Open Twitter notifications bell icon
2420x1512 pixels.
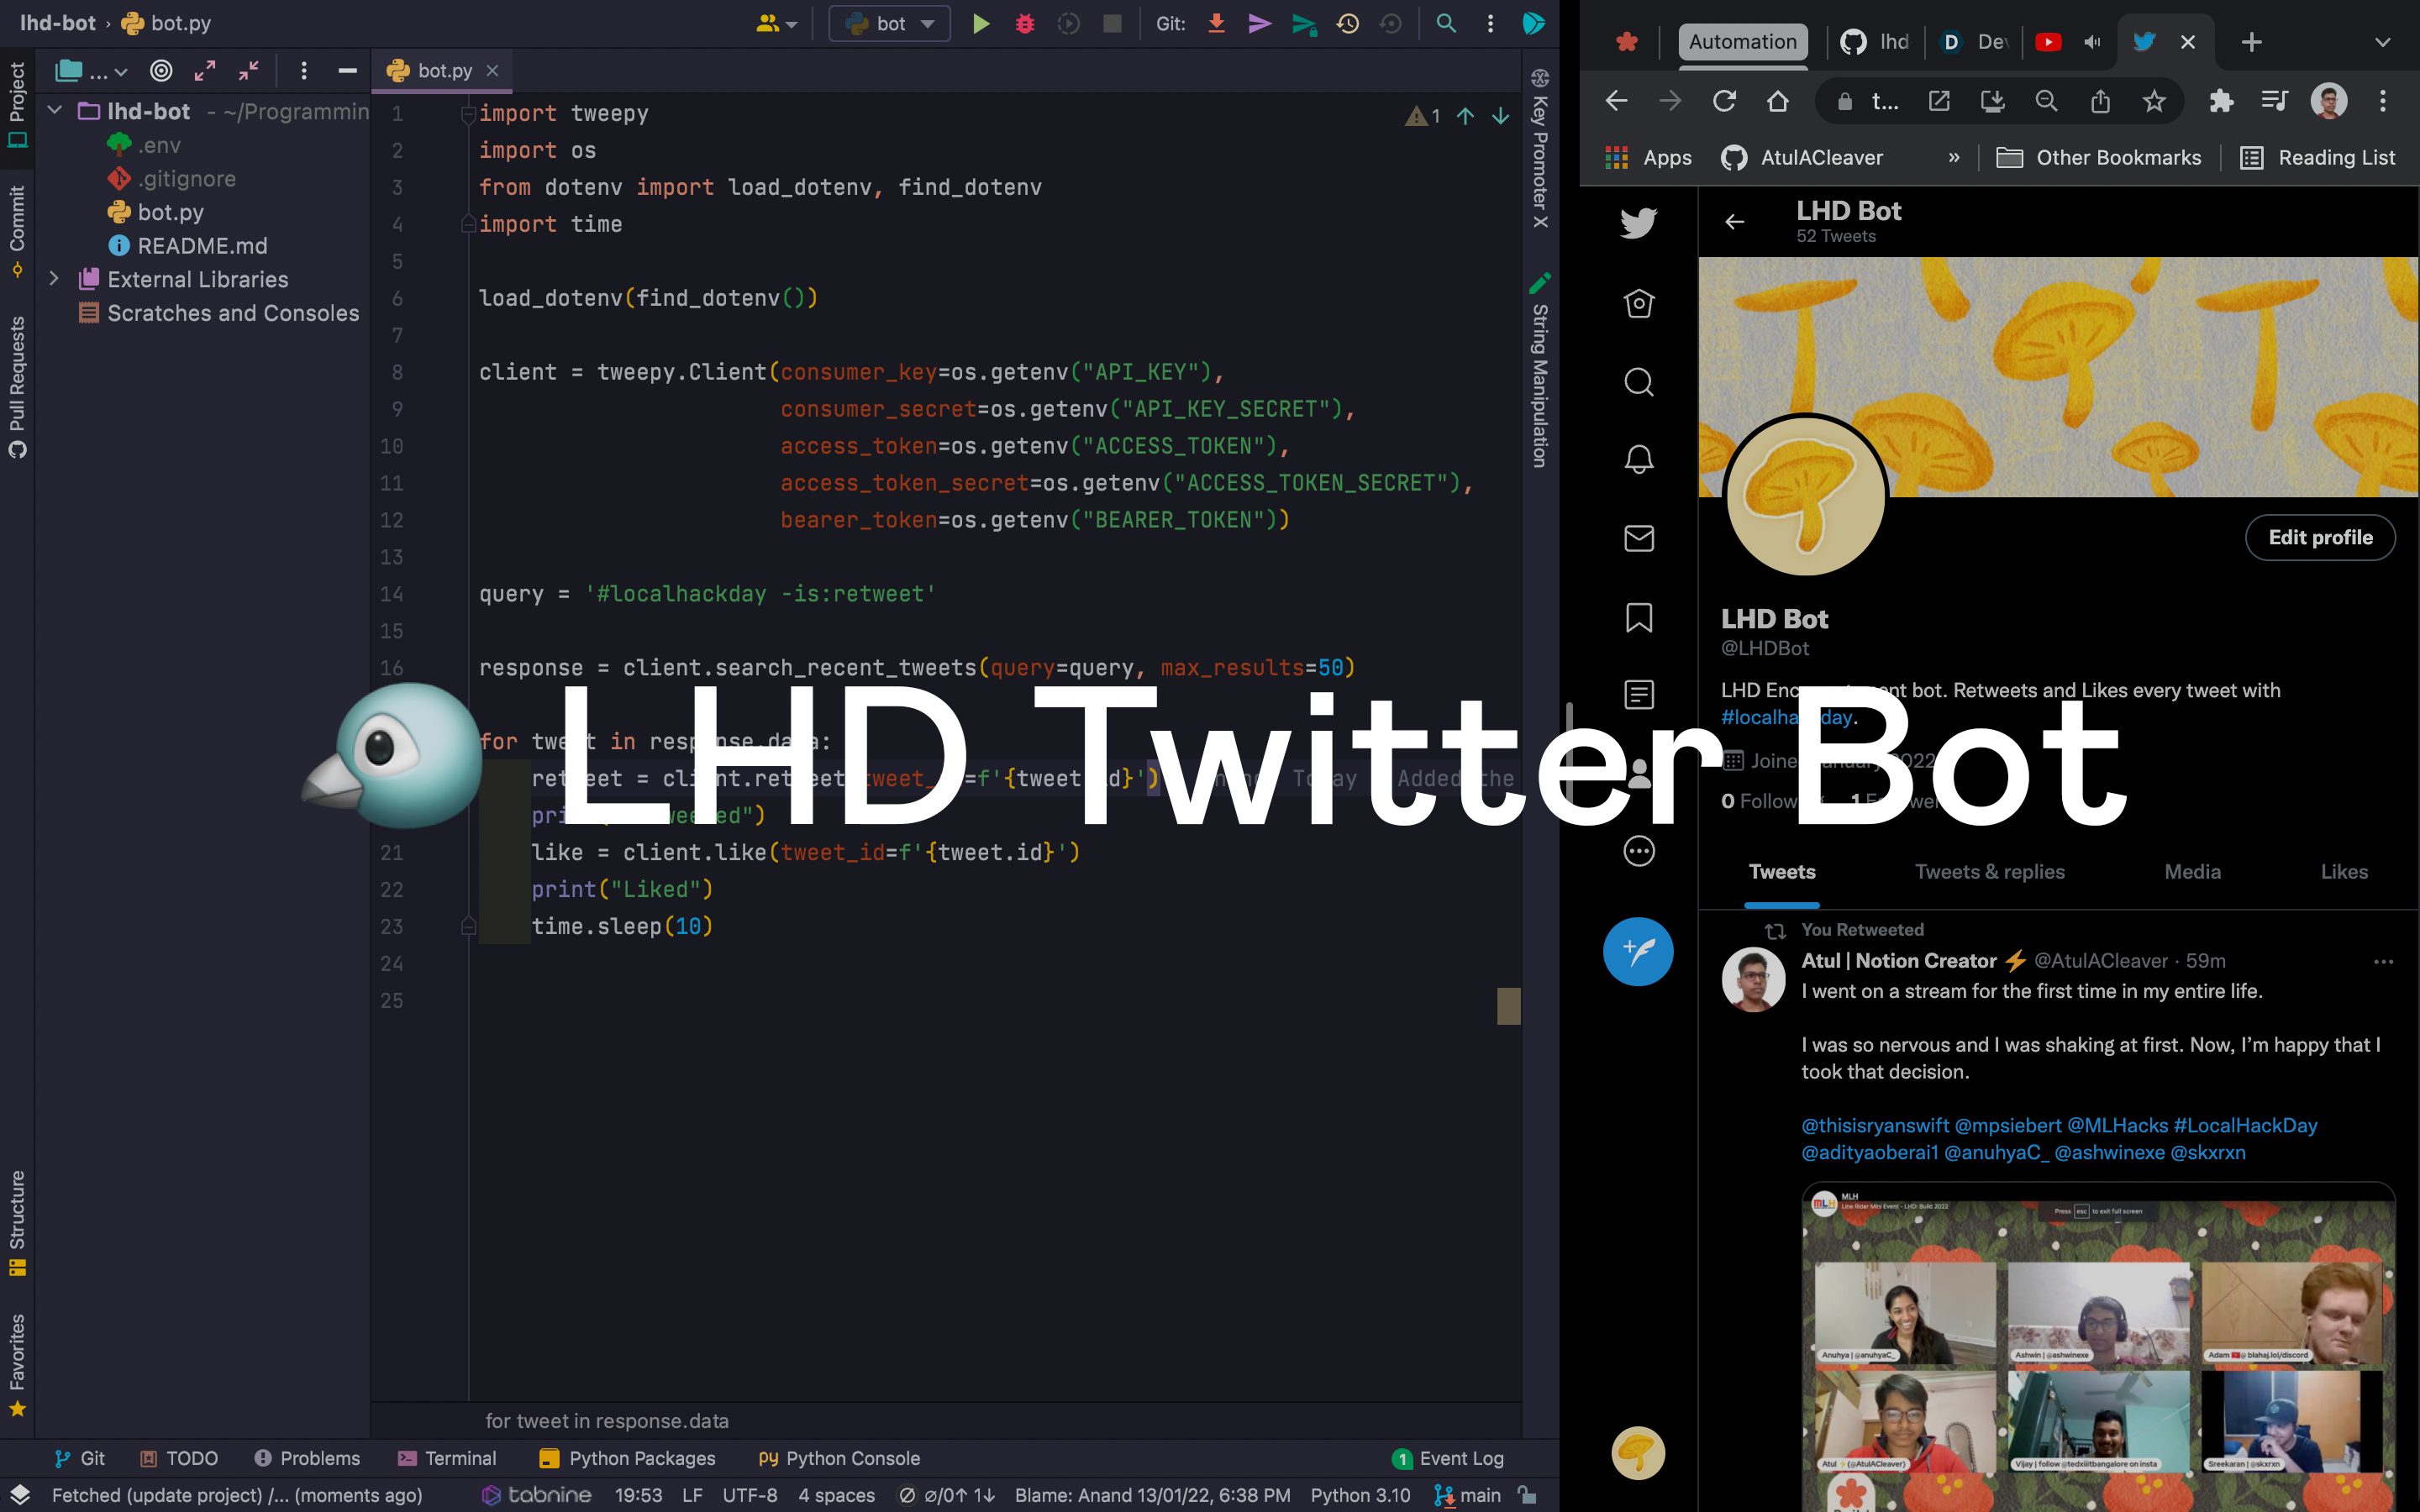coord(1638,460)
